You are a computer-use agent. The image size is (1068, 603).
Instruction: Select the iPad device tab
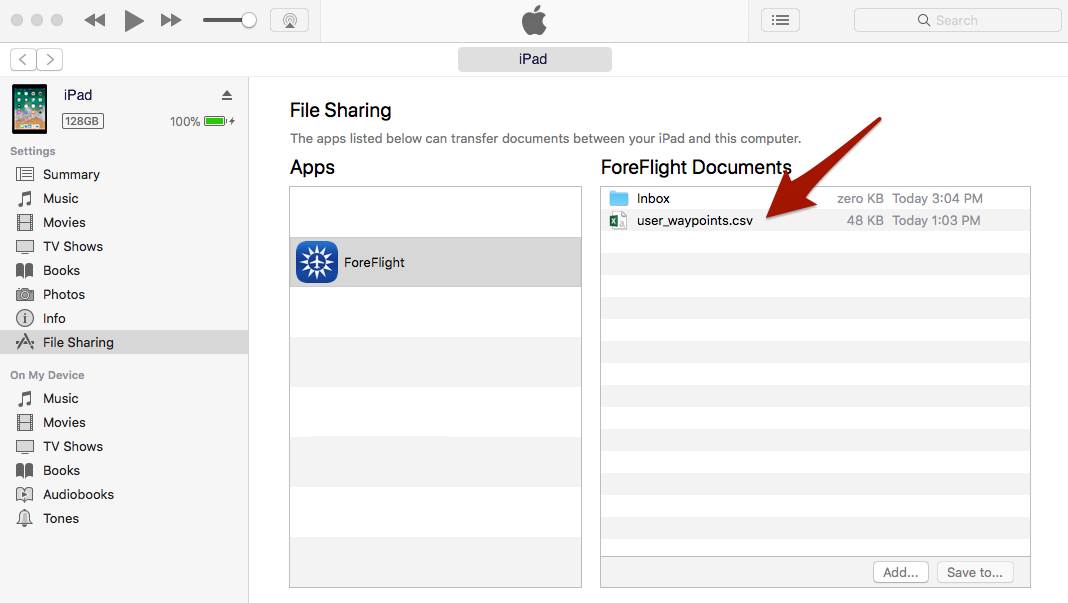(x=535, y=59)
